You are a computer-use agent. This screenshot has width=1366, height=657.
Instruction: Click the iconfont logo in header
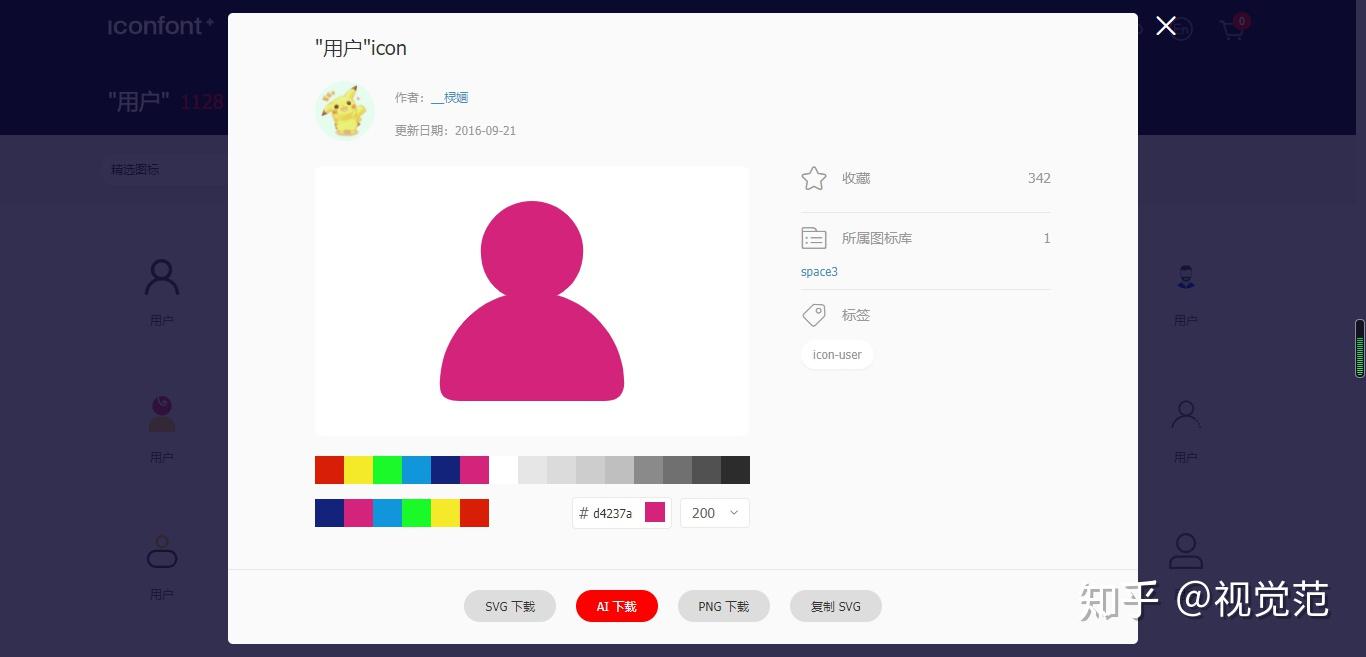161,26
